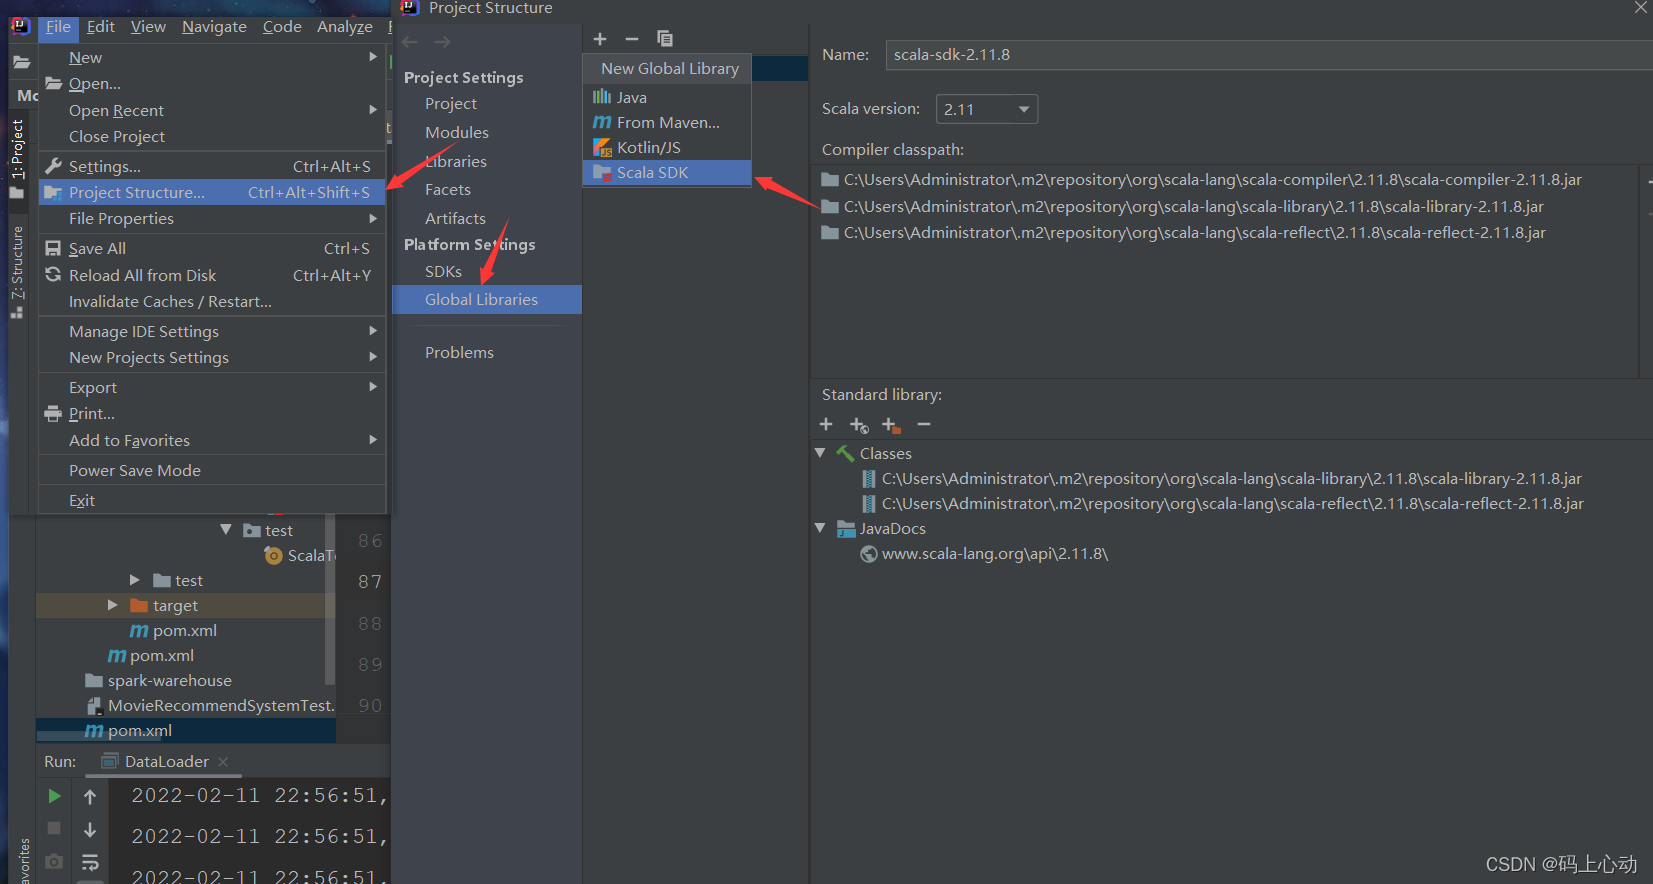Click the remove root minus icon under Standard library
The height and width of the screenshot is (884, 1653).
pyautogui.click(x=924, y=425)
